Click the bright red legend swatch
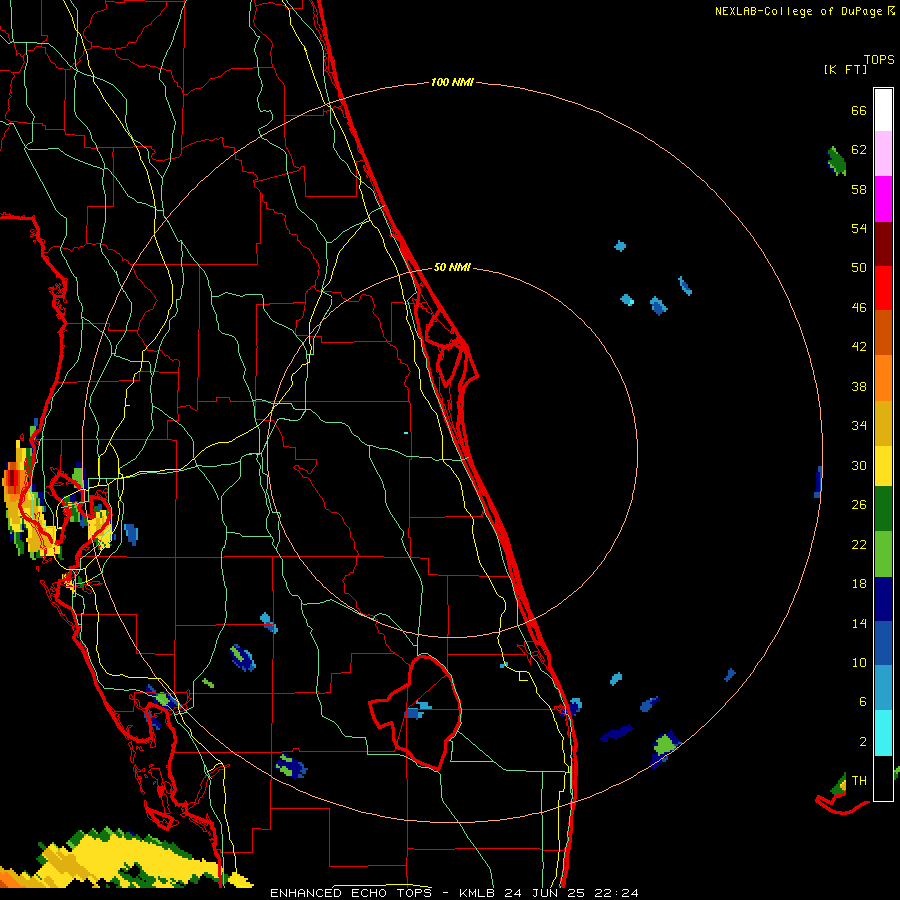Viewport: 900px width, 900px height. [883, 288]
